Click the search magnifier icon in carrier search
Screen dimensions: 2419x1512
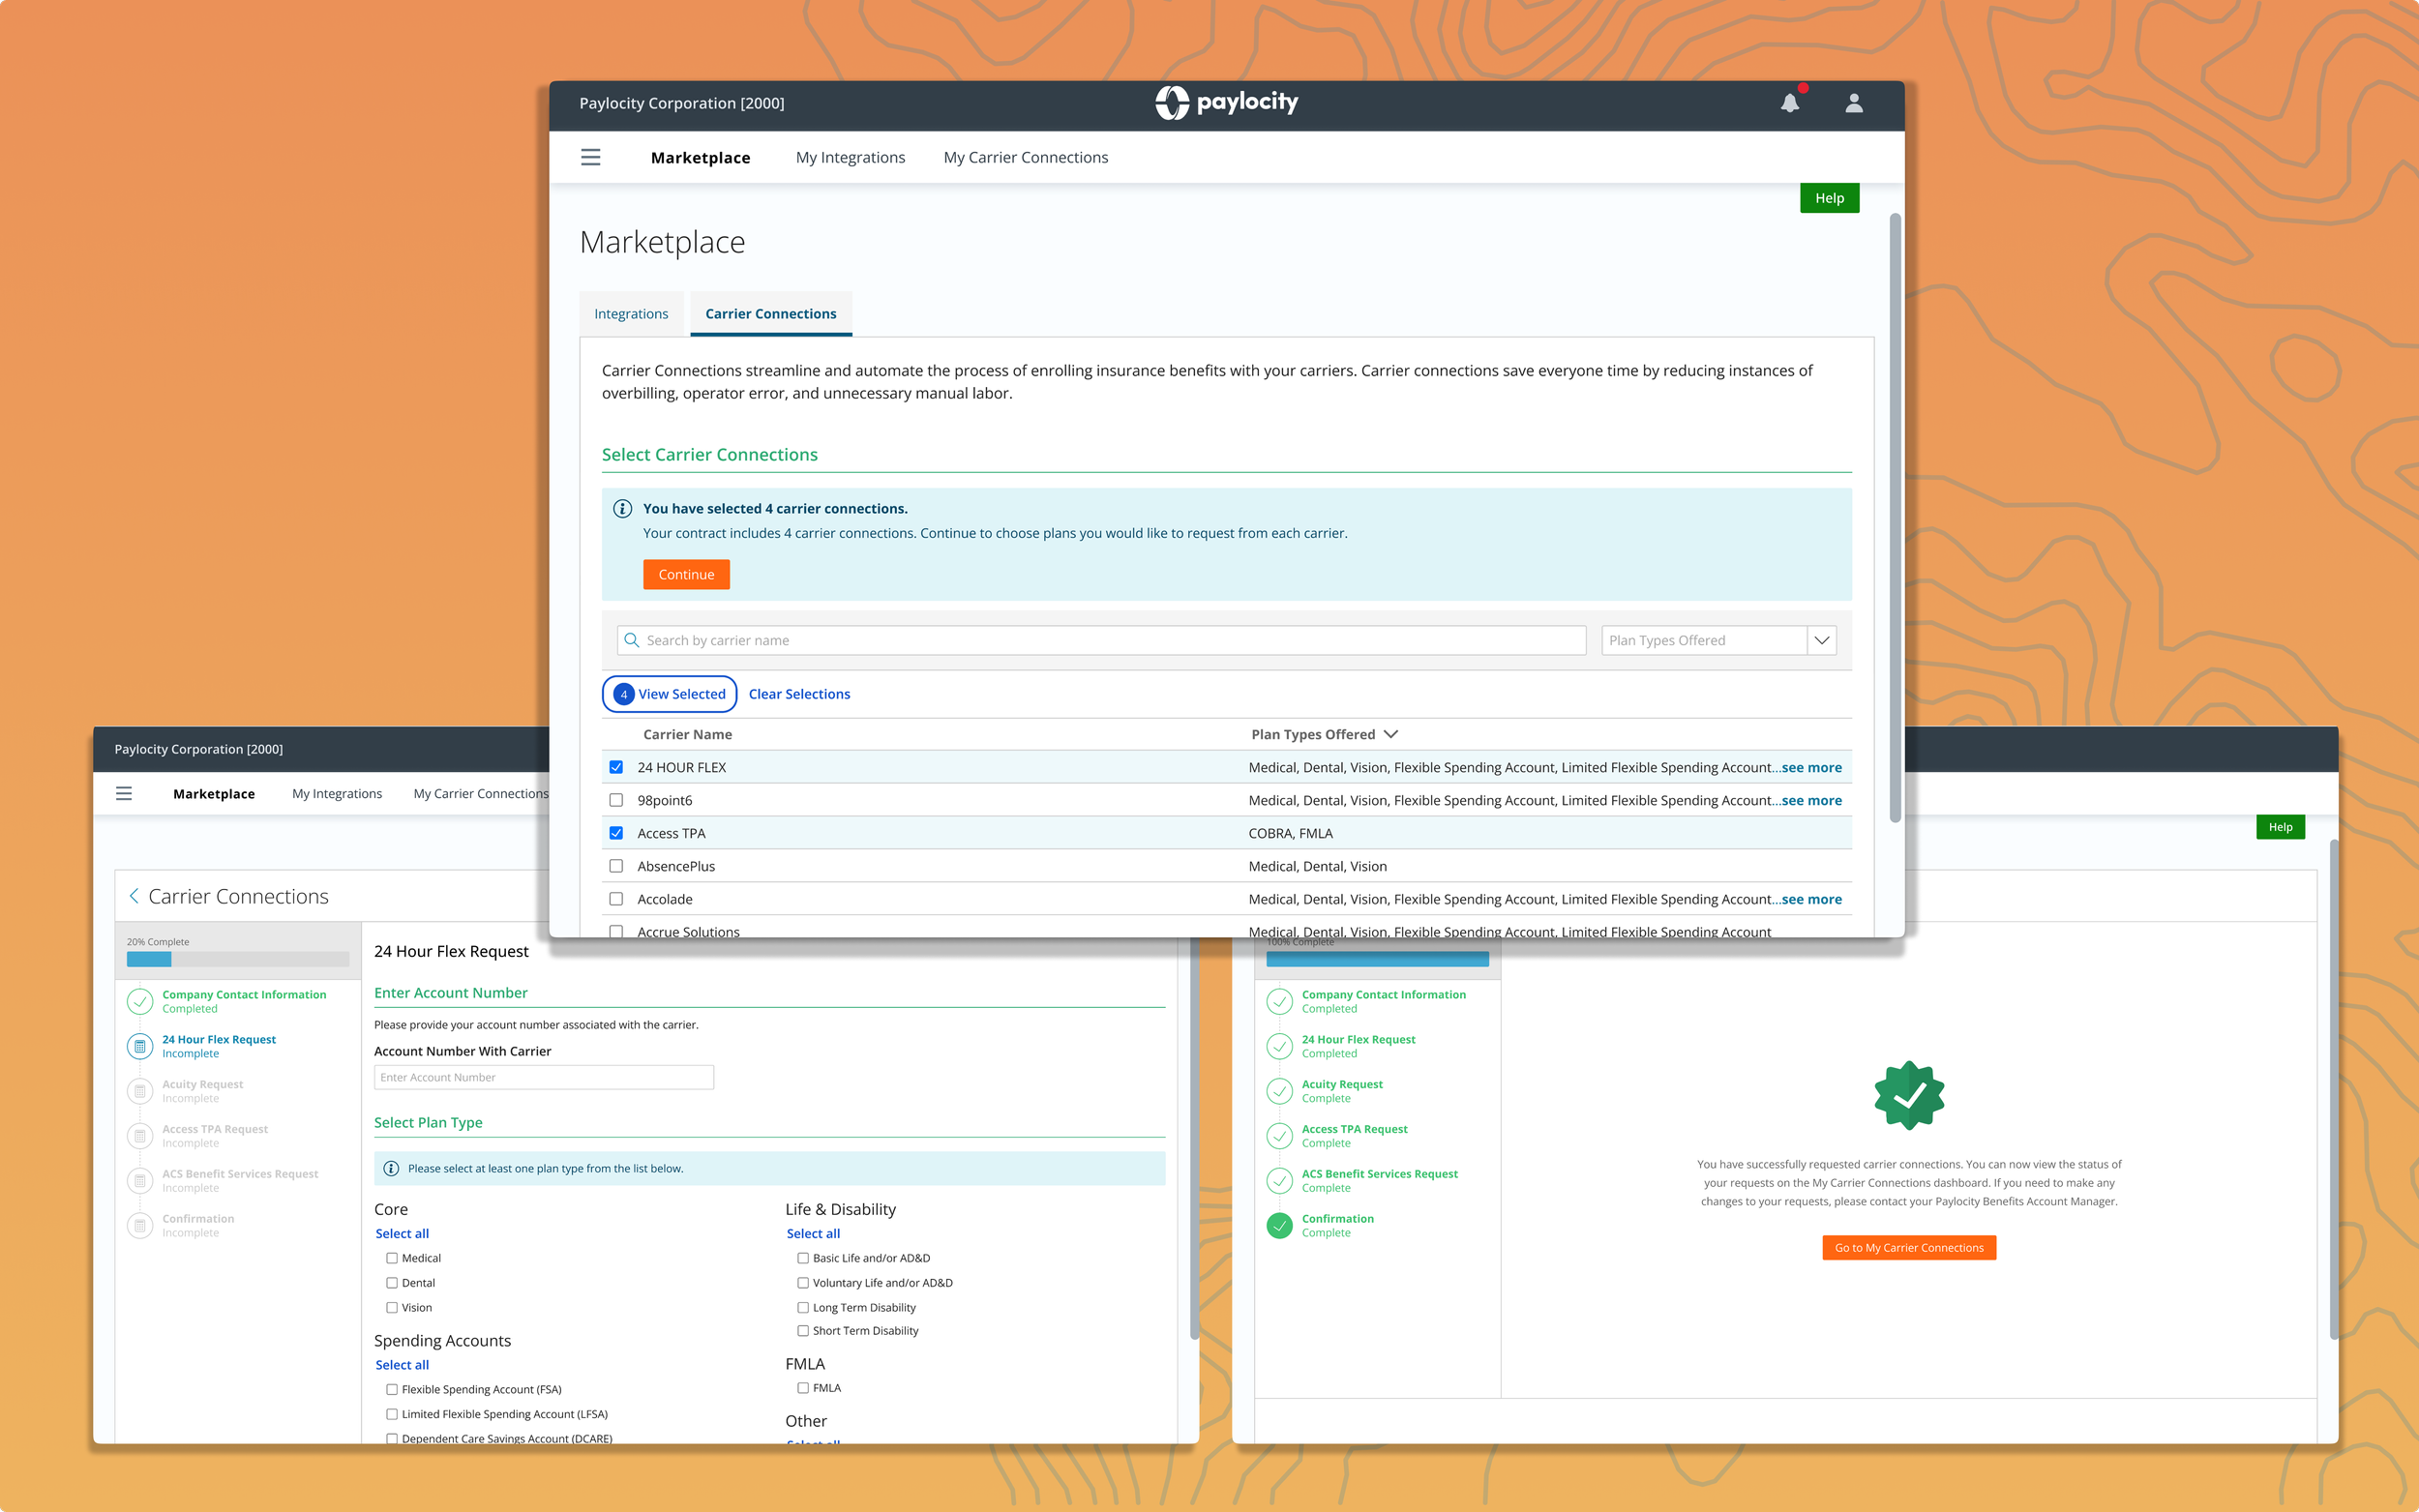coord(631,640)
